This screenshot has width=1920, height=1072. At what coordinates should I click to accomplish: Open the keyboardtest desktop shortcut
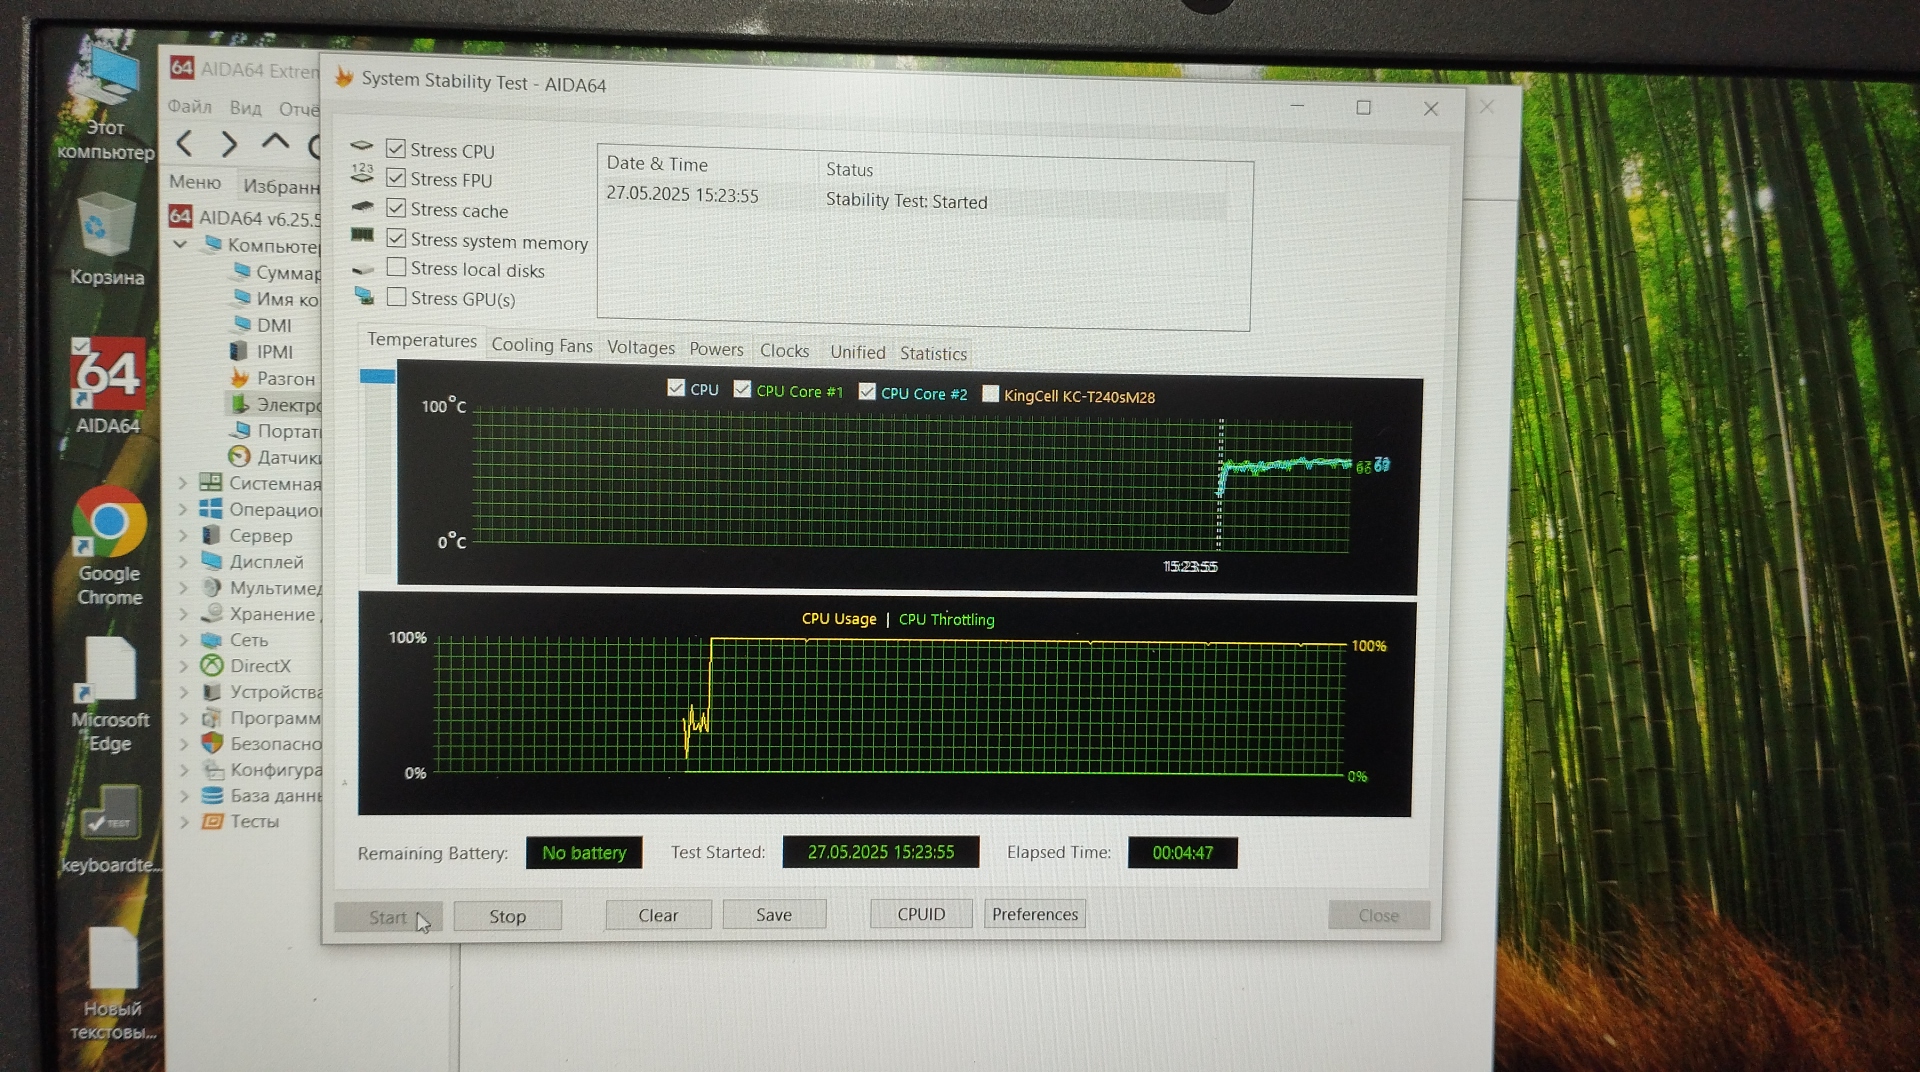(109, 813)
